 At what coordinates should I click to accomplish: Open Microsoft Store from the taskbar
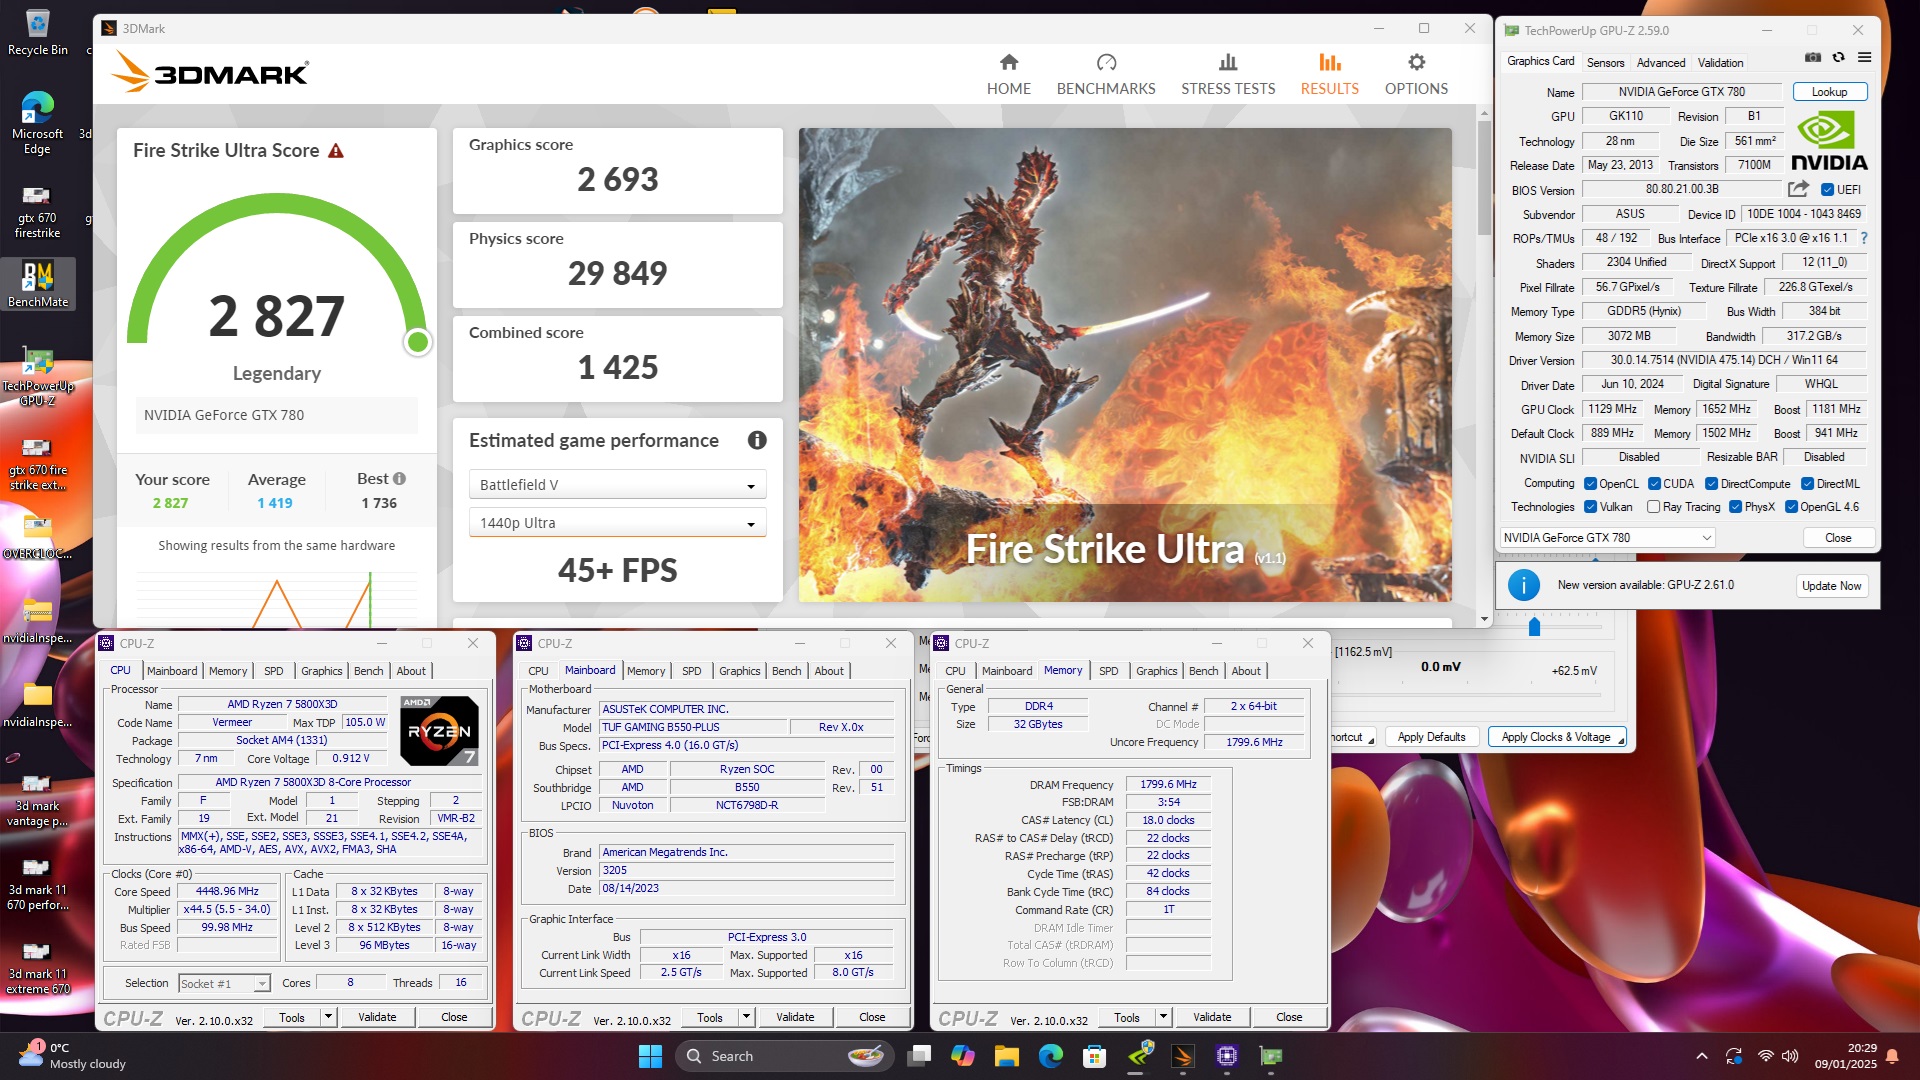point(1094,1056)
